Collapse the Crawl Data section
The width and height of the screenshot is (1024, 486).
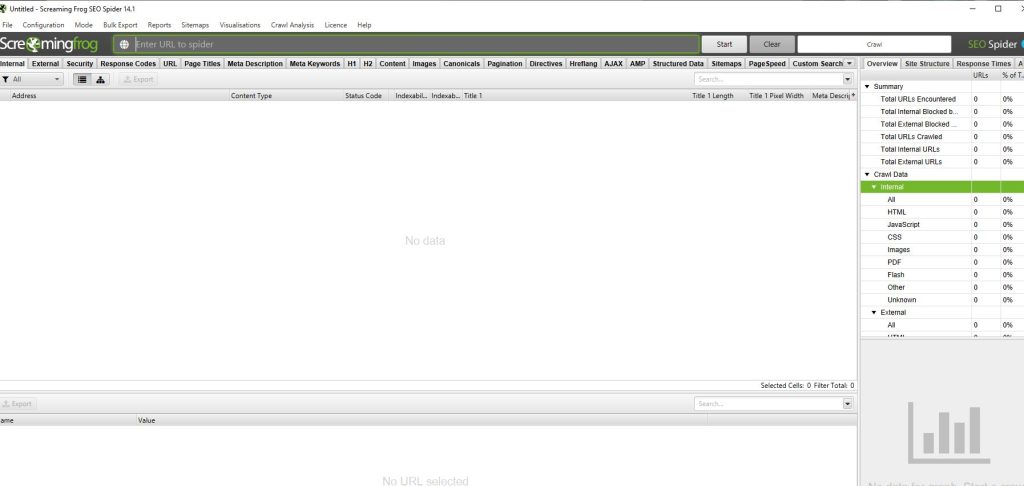pyautogui.click(x=867, y=174)
